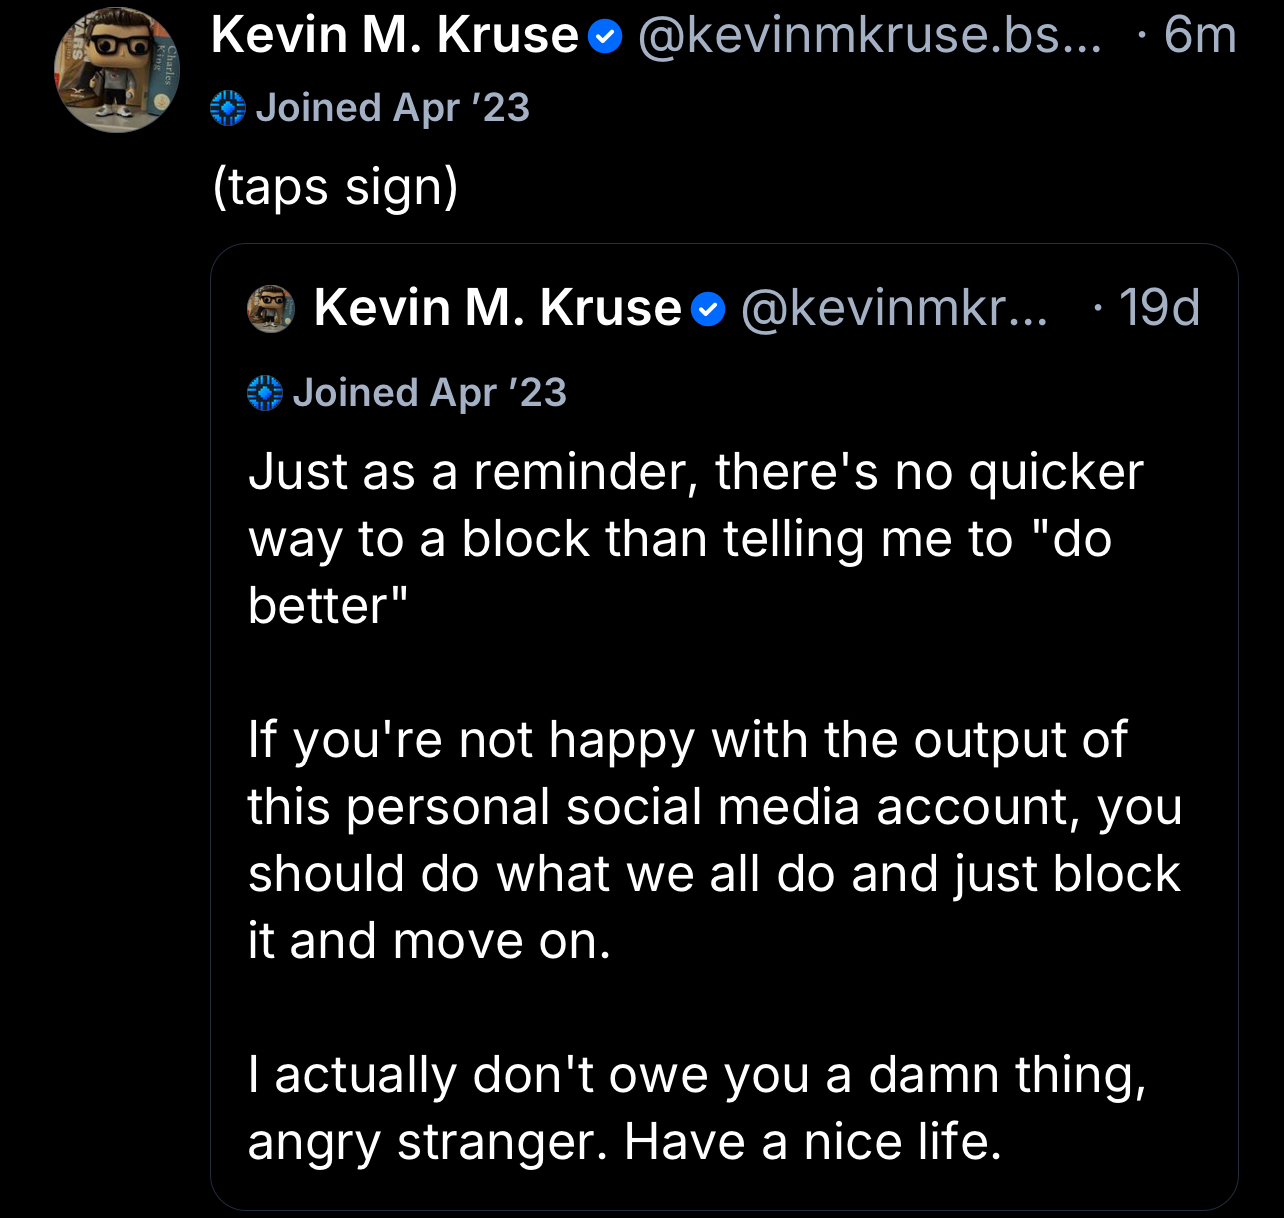Click the verified checkmark beside the top author name
The width and height of the screenshot is (1284, 1218).
click(605, 37)
